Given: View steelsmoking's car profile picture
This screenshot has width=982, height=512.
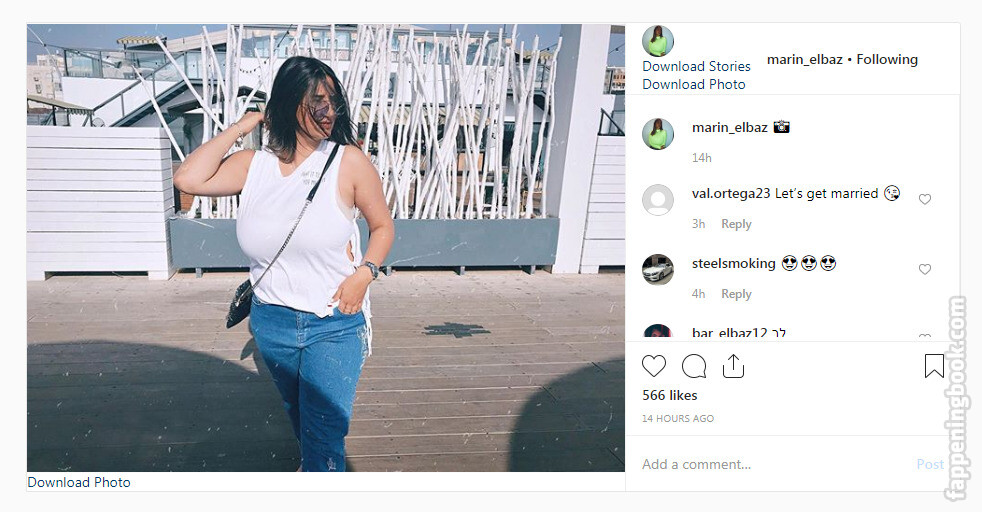Looking at the screenshot, I should click(x=658, y=270).
